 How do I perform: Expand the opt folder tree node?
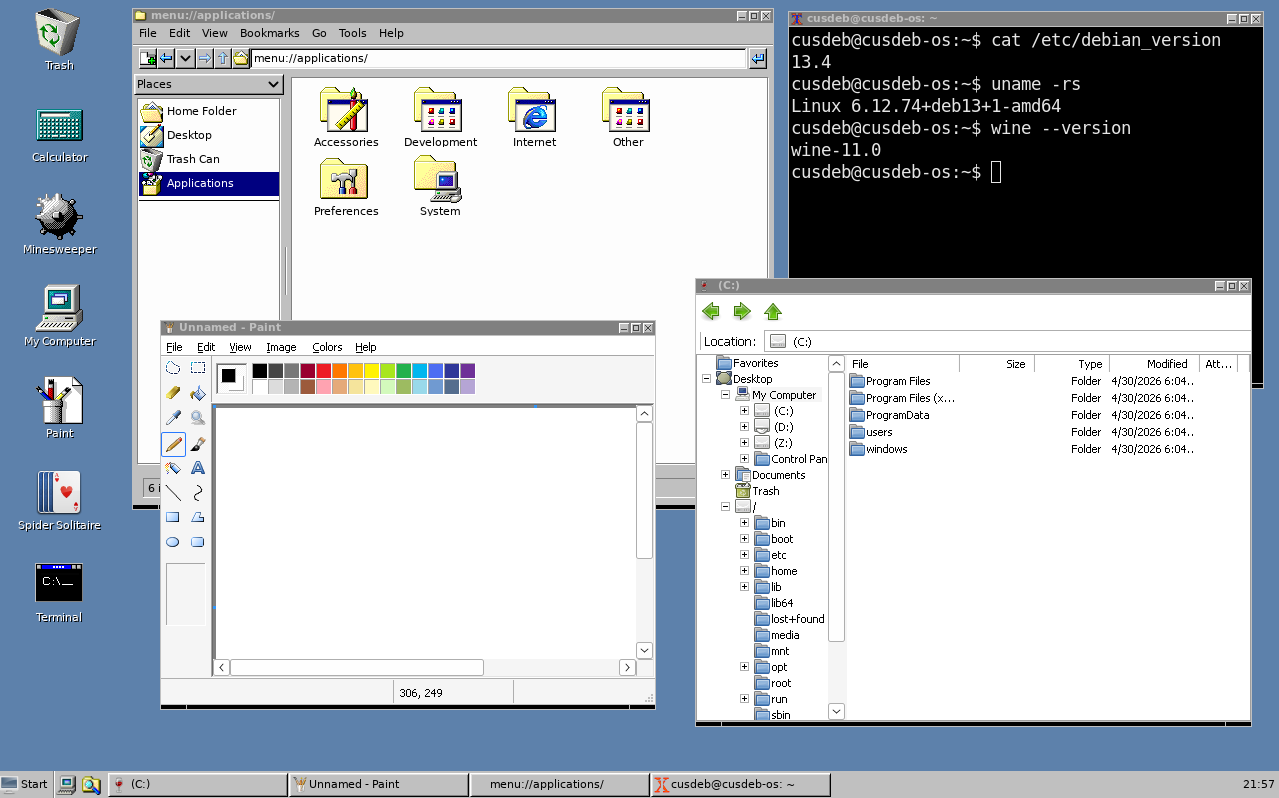pyautogui.click(x=744, y=667)
